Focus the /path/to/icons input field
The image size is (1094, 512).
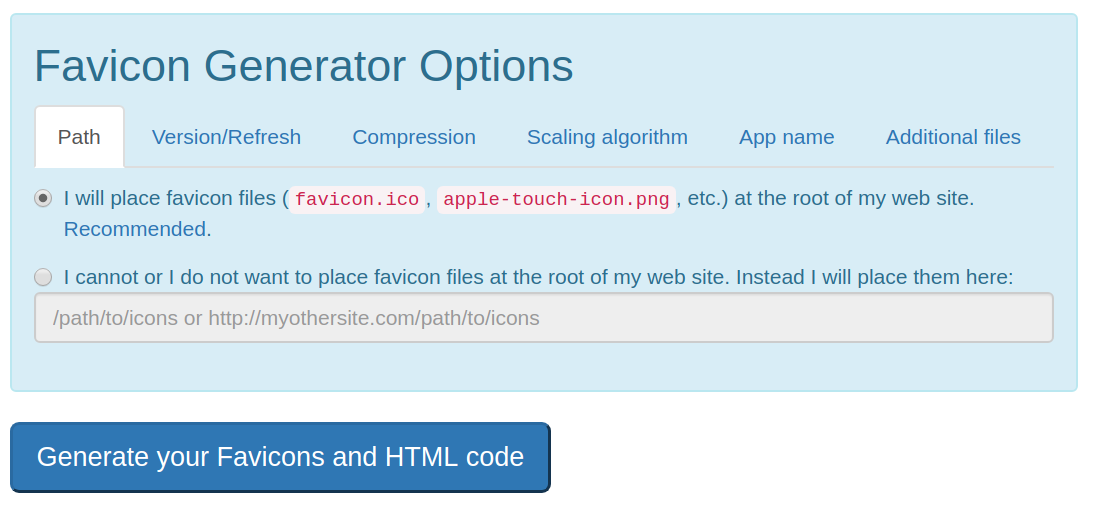tap(544, 318)
